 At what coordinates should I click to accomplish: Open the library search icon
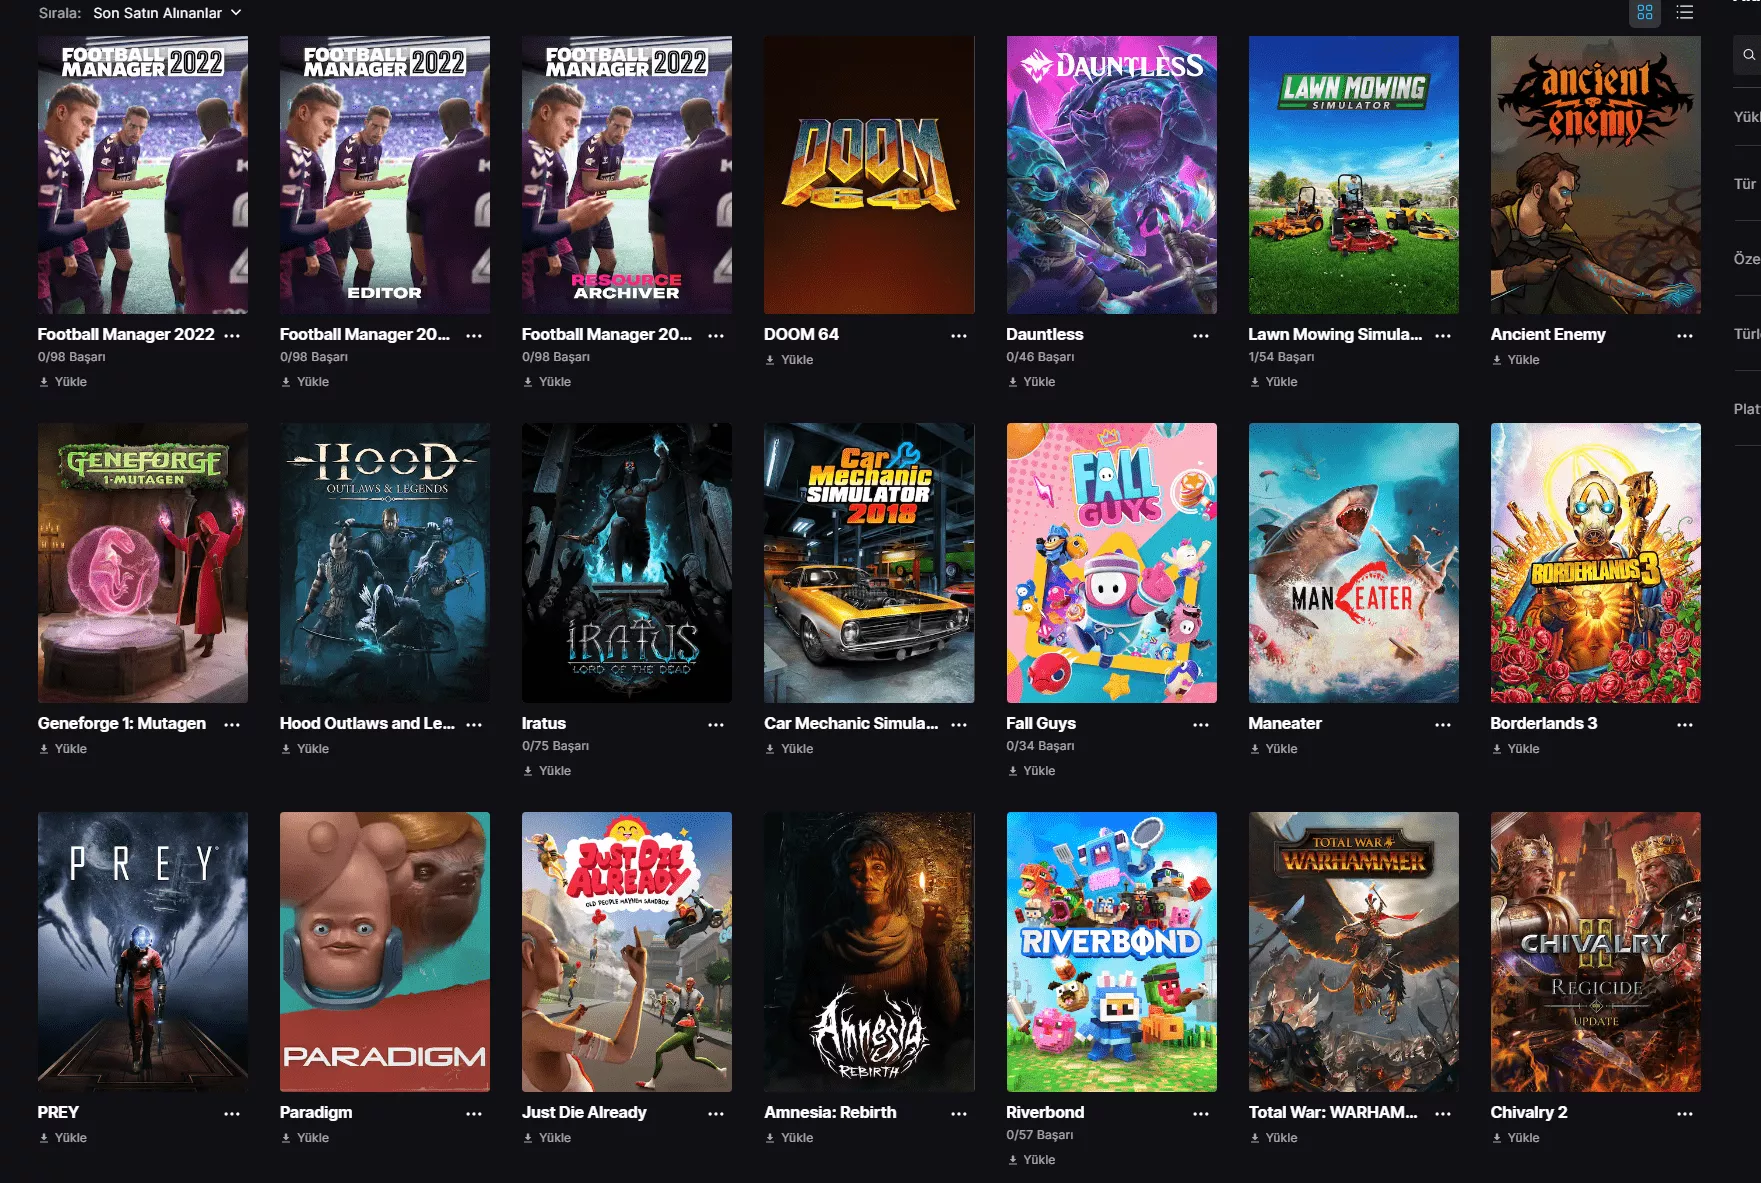(1748, 55)
